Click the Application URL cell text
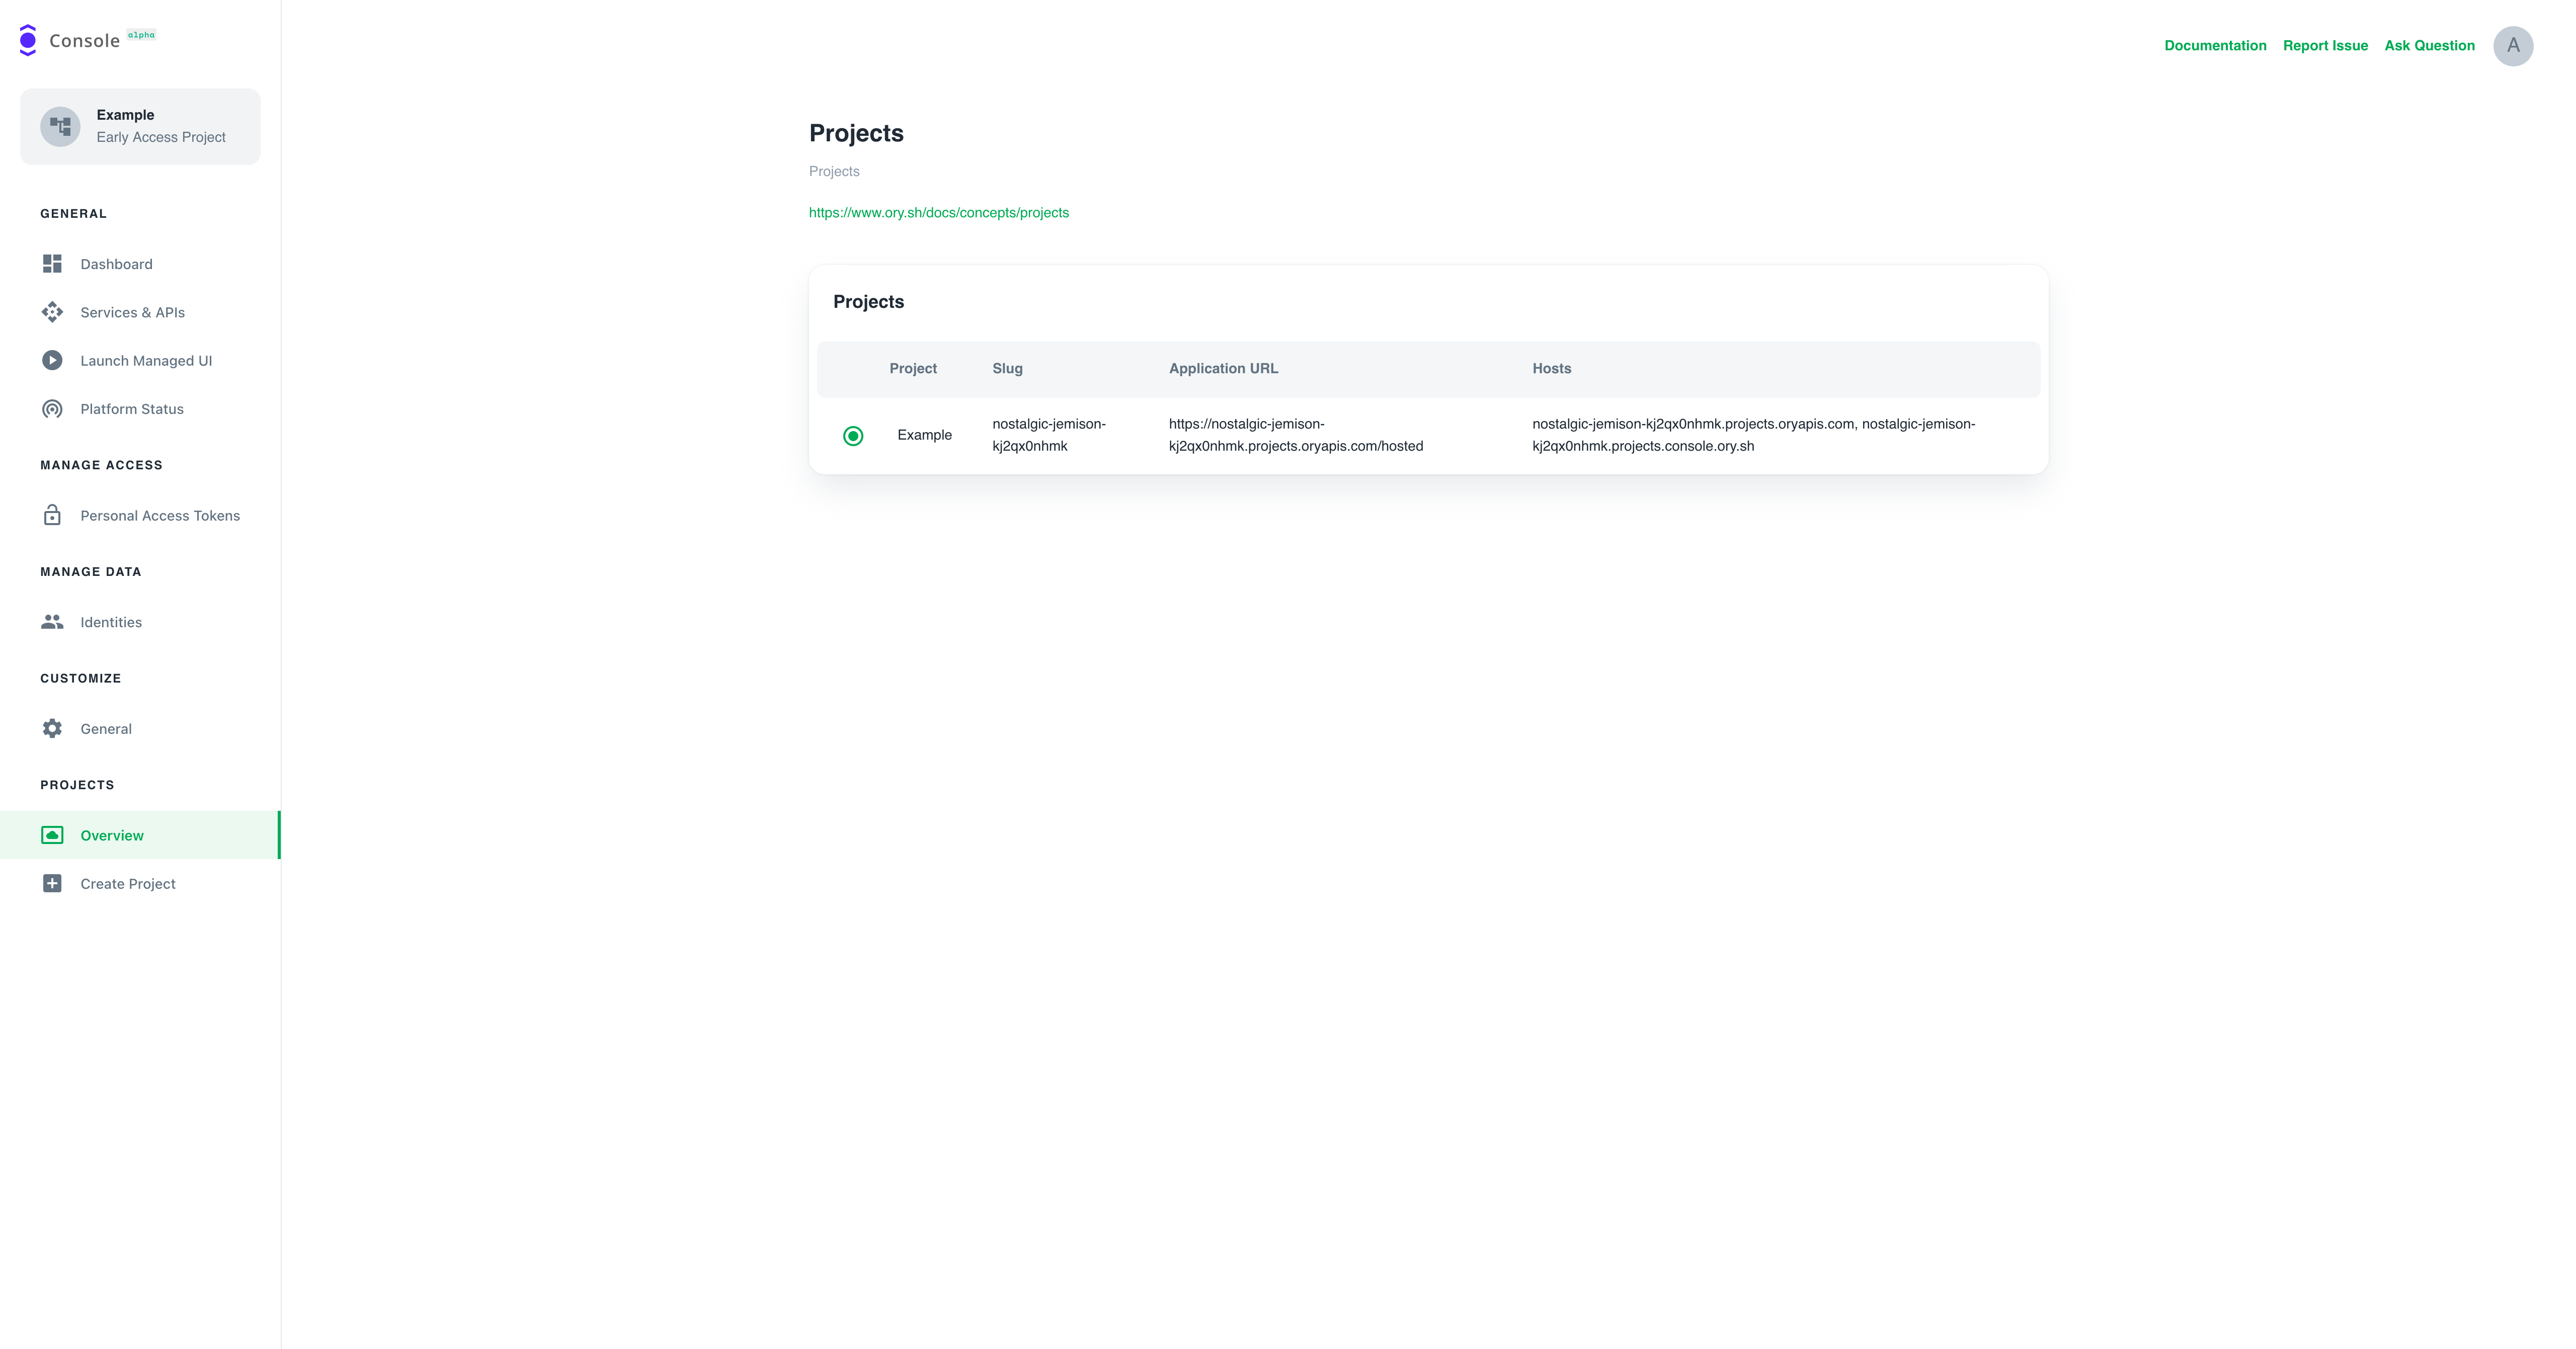Screen dimensions: 2576x1349 coord(1295,435)
